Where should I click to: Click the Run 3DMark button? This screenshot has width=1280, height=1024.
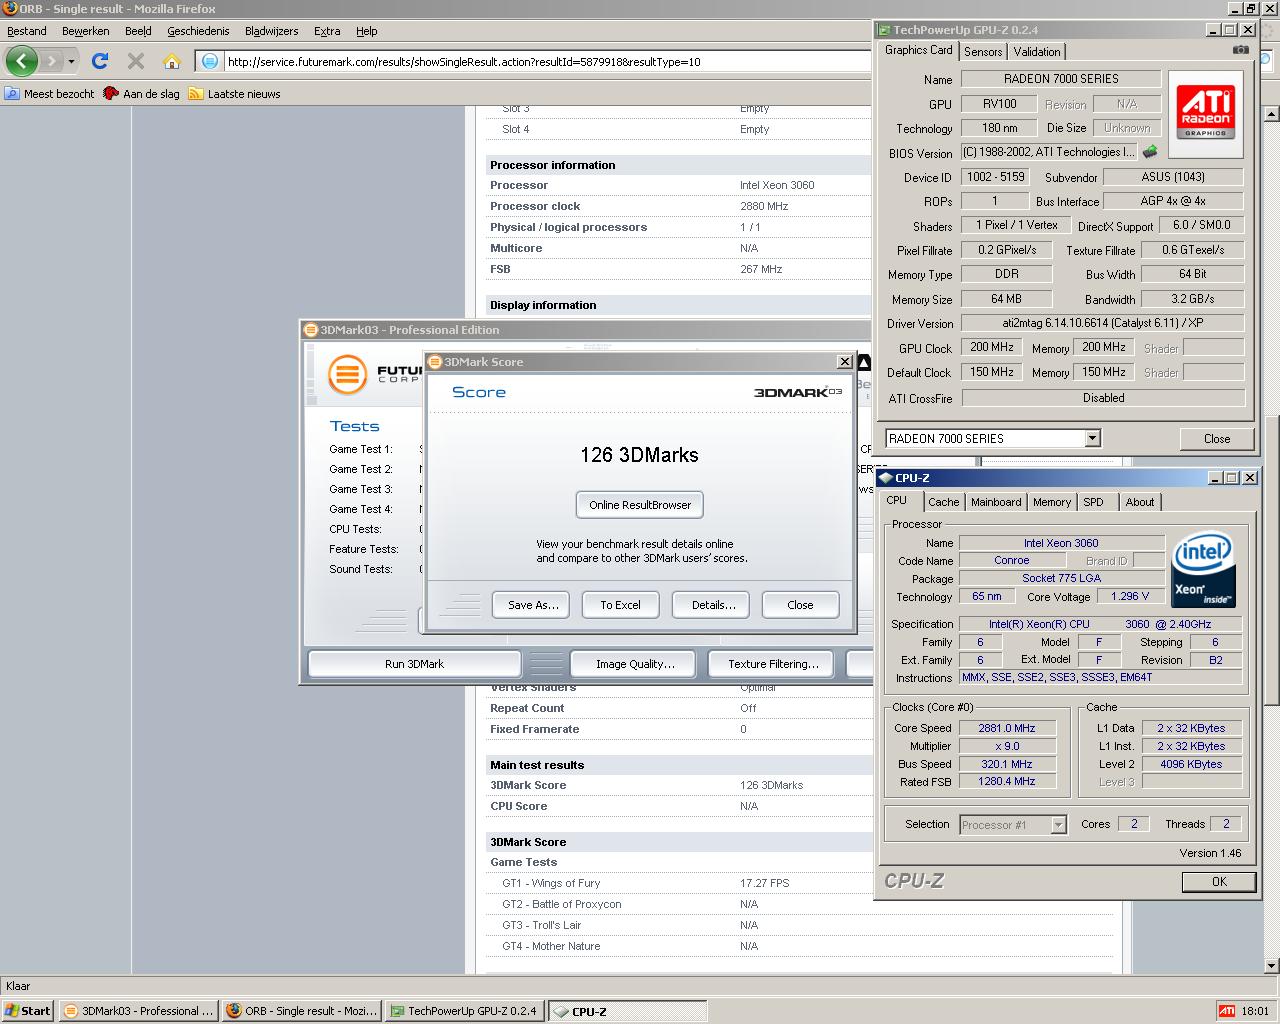(414, 664)
